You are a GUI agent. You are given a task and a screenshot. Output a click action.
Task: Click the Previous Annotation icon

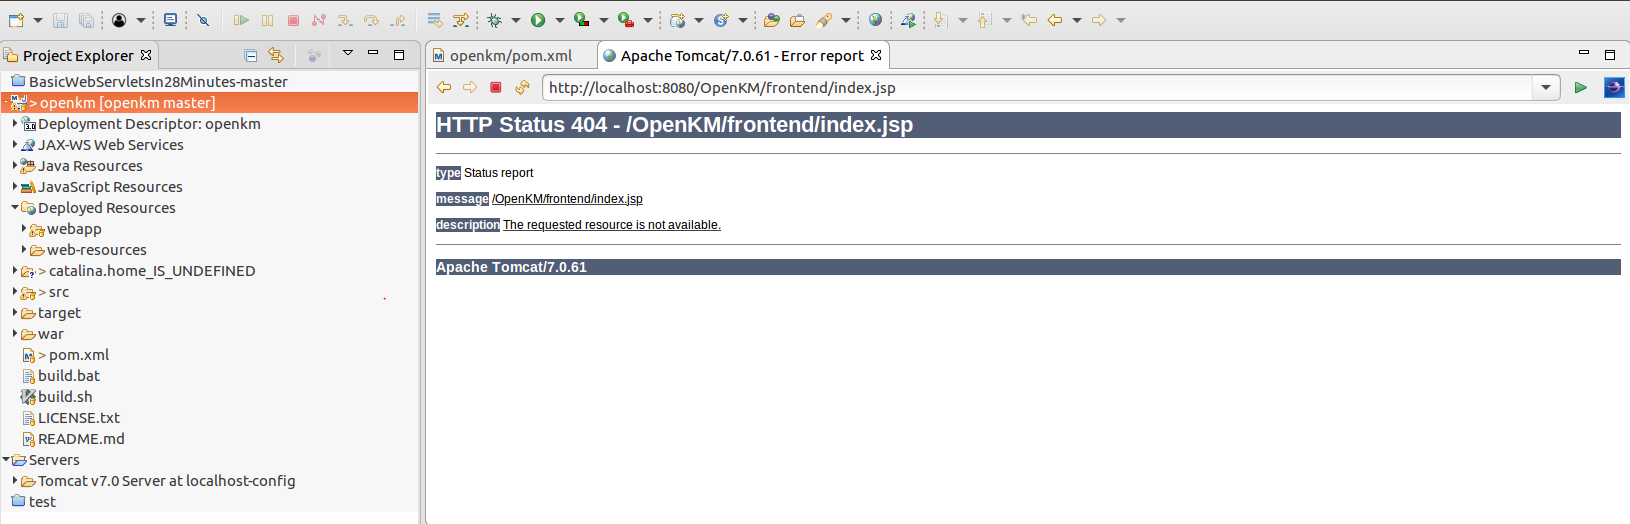[984, 20]
